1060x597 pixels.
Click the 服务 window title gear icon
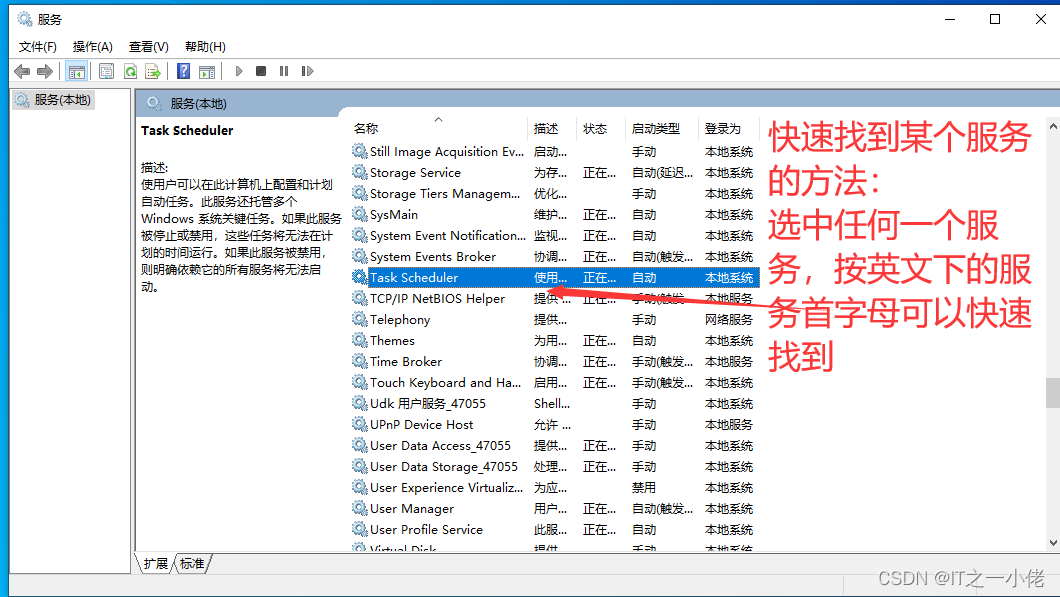(25, 19)
